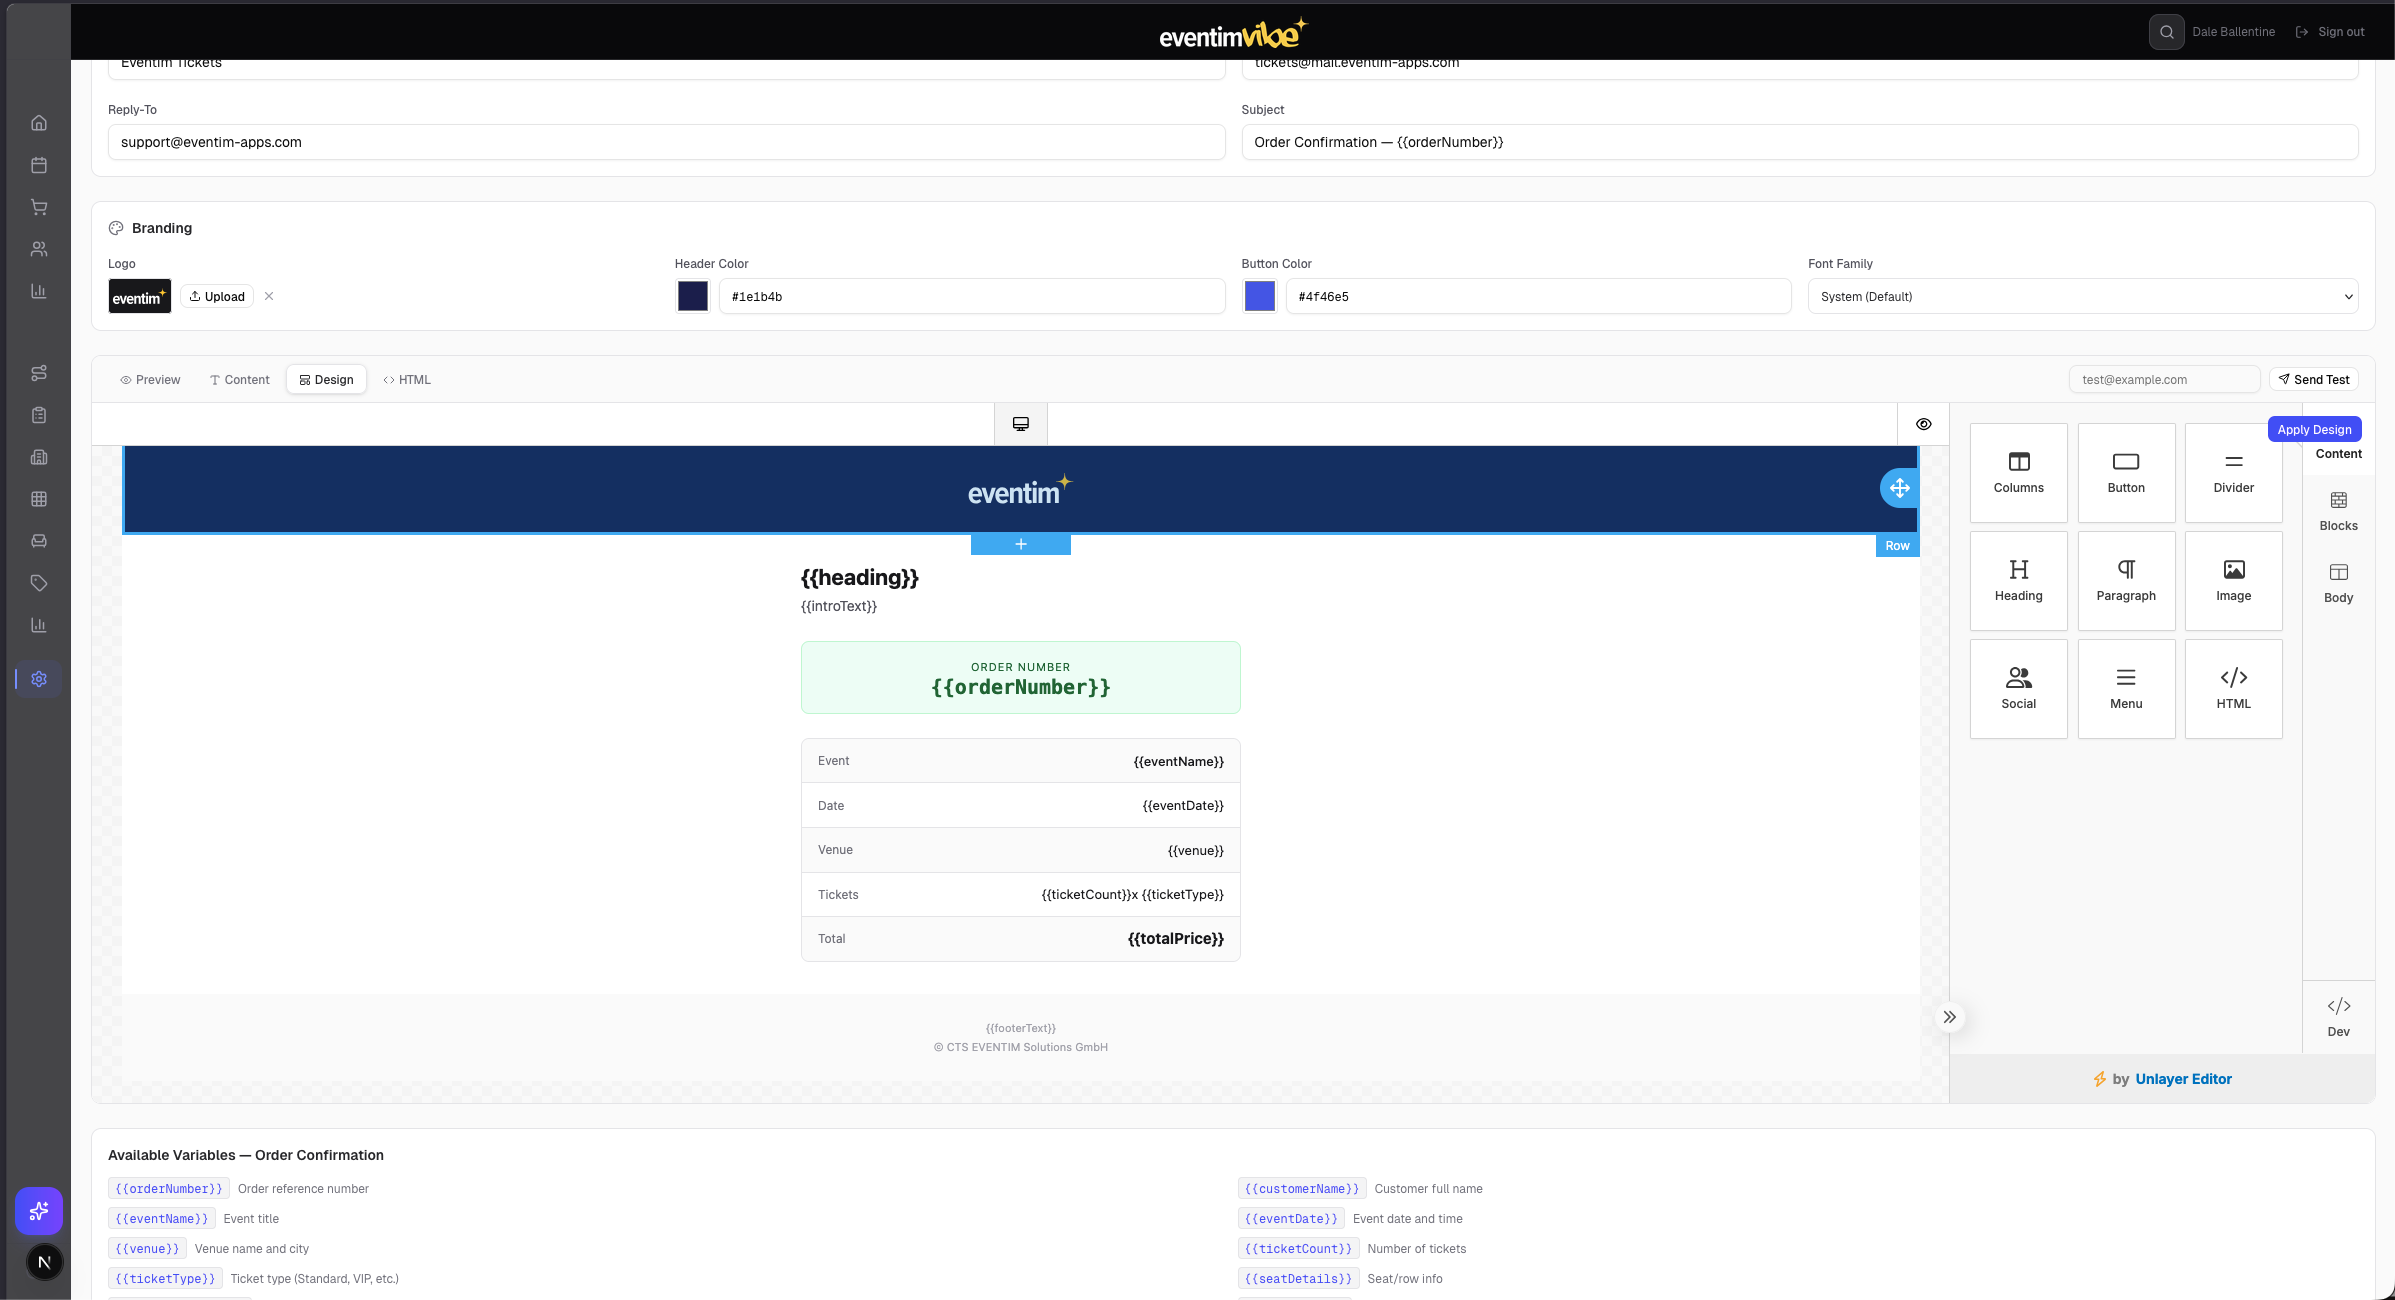This screenshot has width=2395, height=1300.
Task: Open the Body panel tab
Action: pos(2338,583)
